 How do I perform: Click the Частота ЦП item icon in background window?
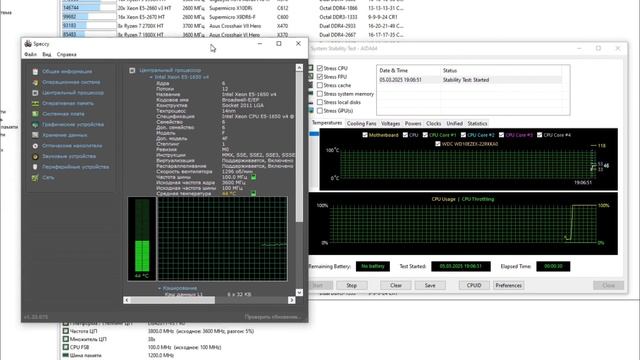(x=66, y=331)
